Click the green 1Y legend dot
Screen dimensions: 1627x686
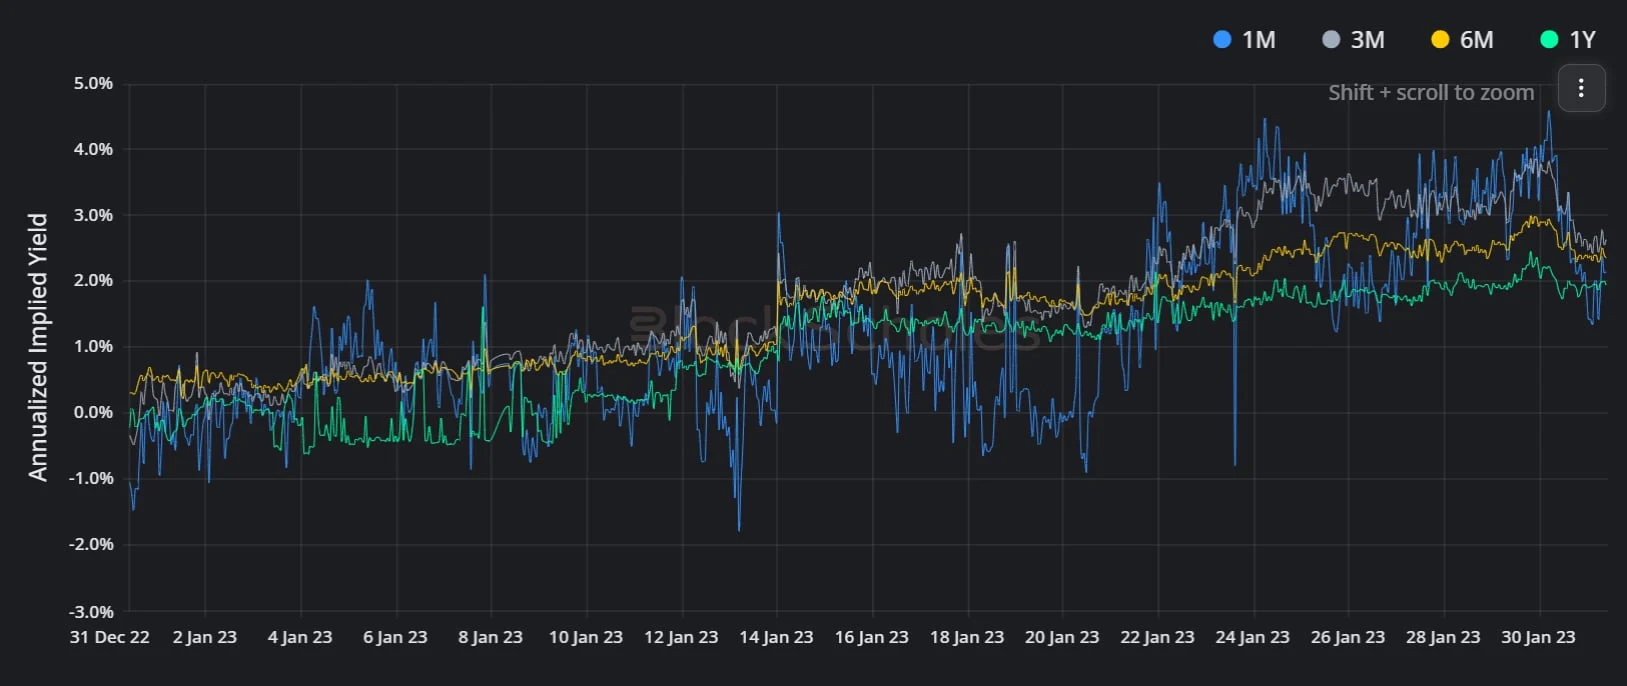point(1549,40)
